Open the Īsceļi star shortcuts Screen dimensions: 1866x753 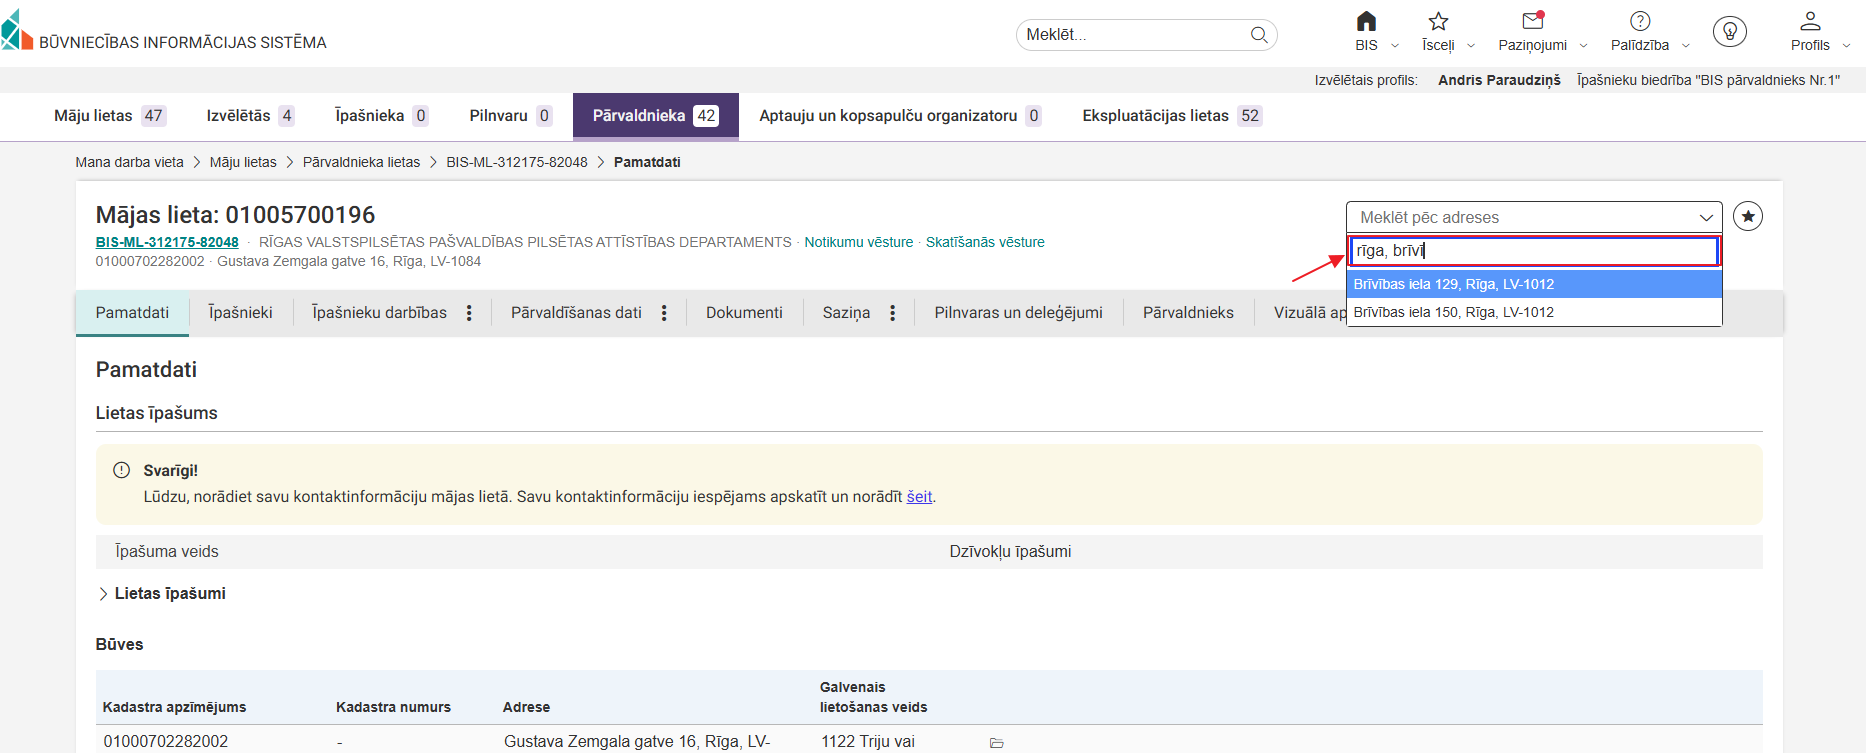pos(1438,22)
